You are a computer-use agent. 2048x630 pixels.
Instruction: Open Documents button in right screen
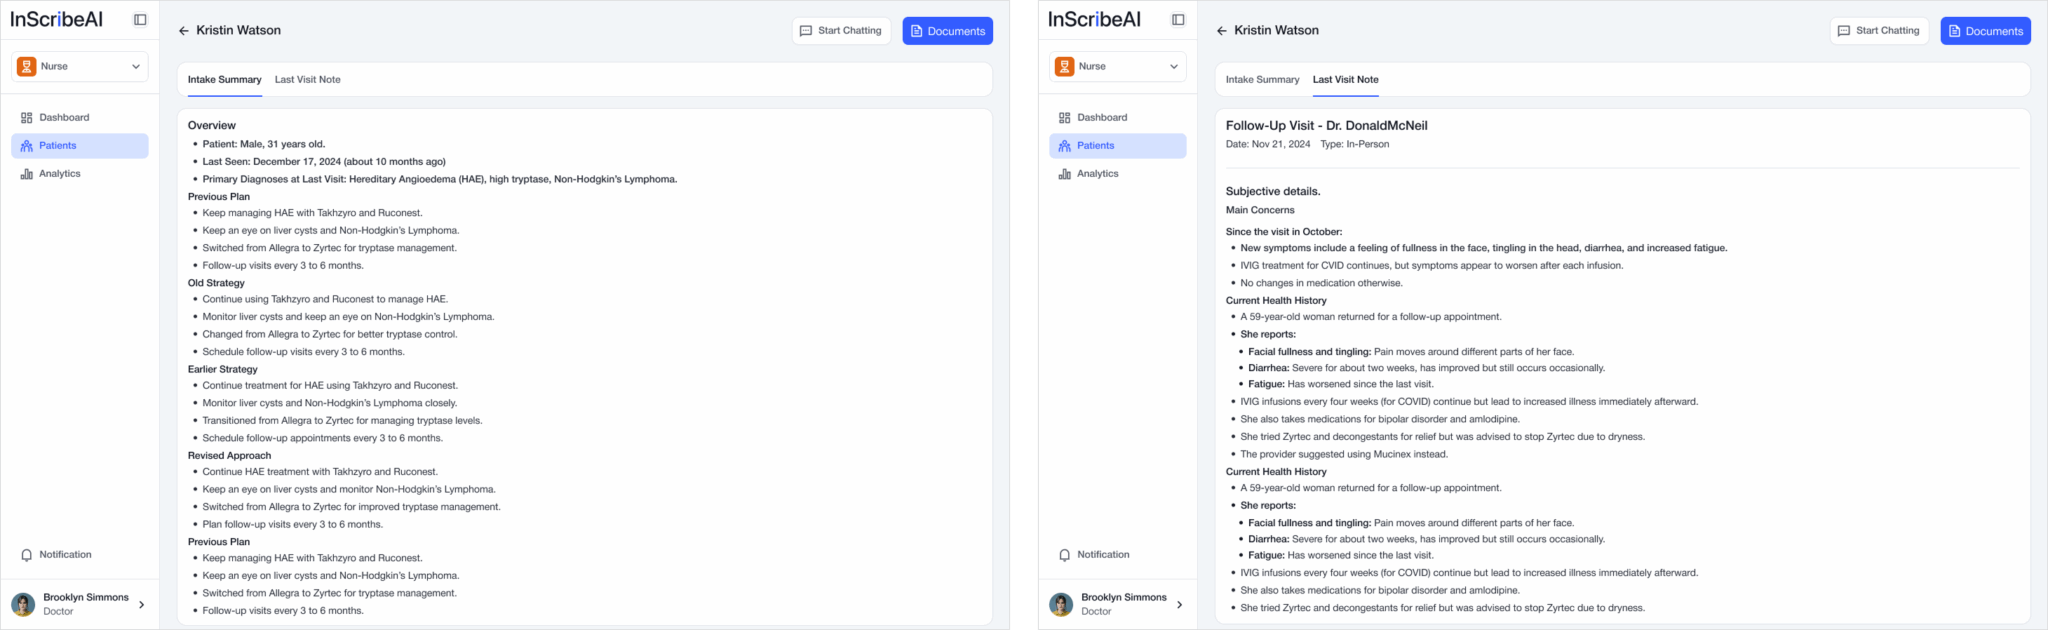coord(1986,31)
